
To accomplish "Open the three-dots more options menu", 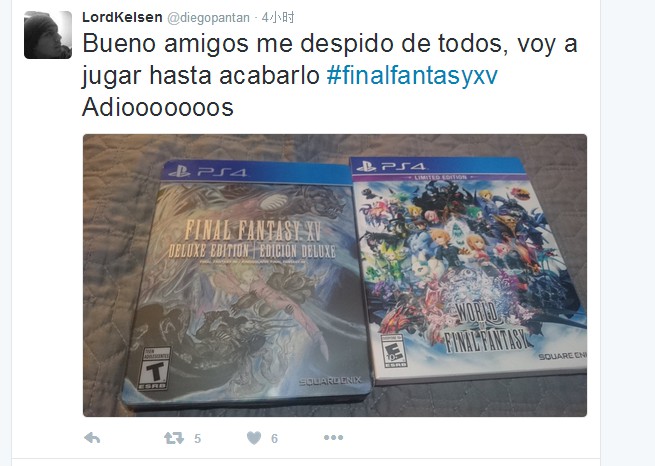I will click(x=333, y=438).
